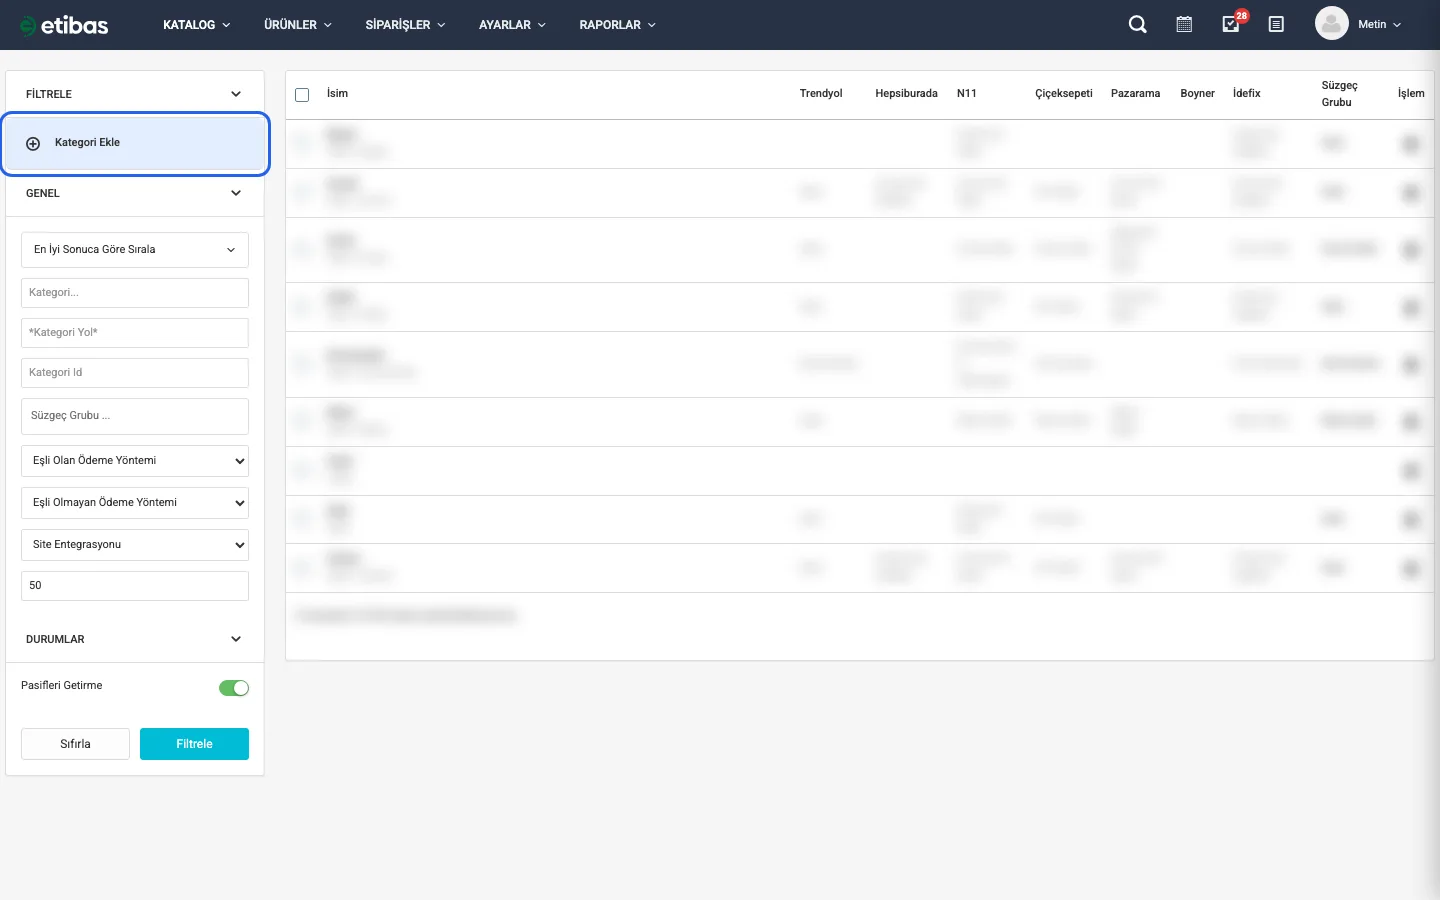This screenshot has height=900, width=1440.
Task: Open the calendar icon in header
Action: [1184, 25]
